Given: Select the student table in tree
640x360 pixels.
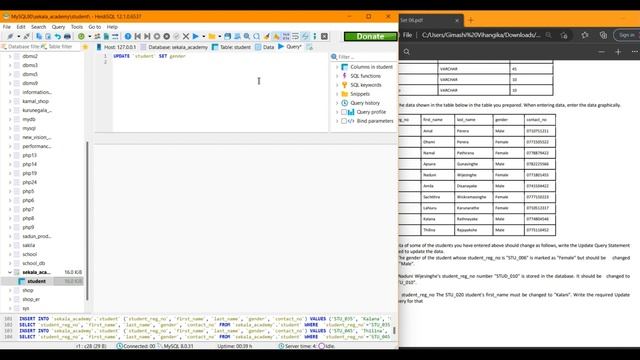Looking at the screenshot, I should (36, 281).
